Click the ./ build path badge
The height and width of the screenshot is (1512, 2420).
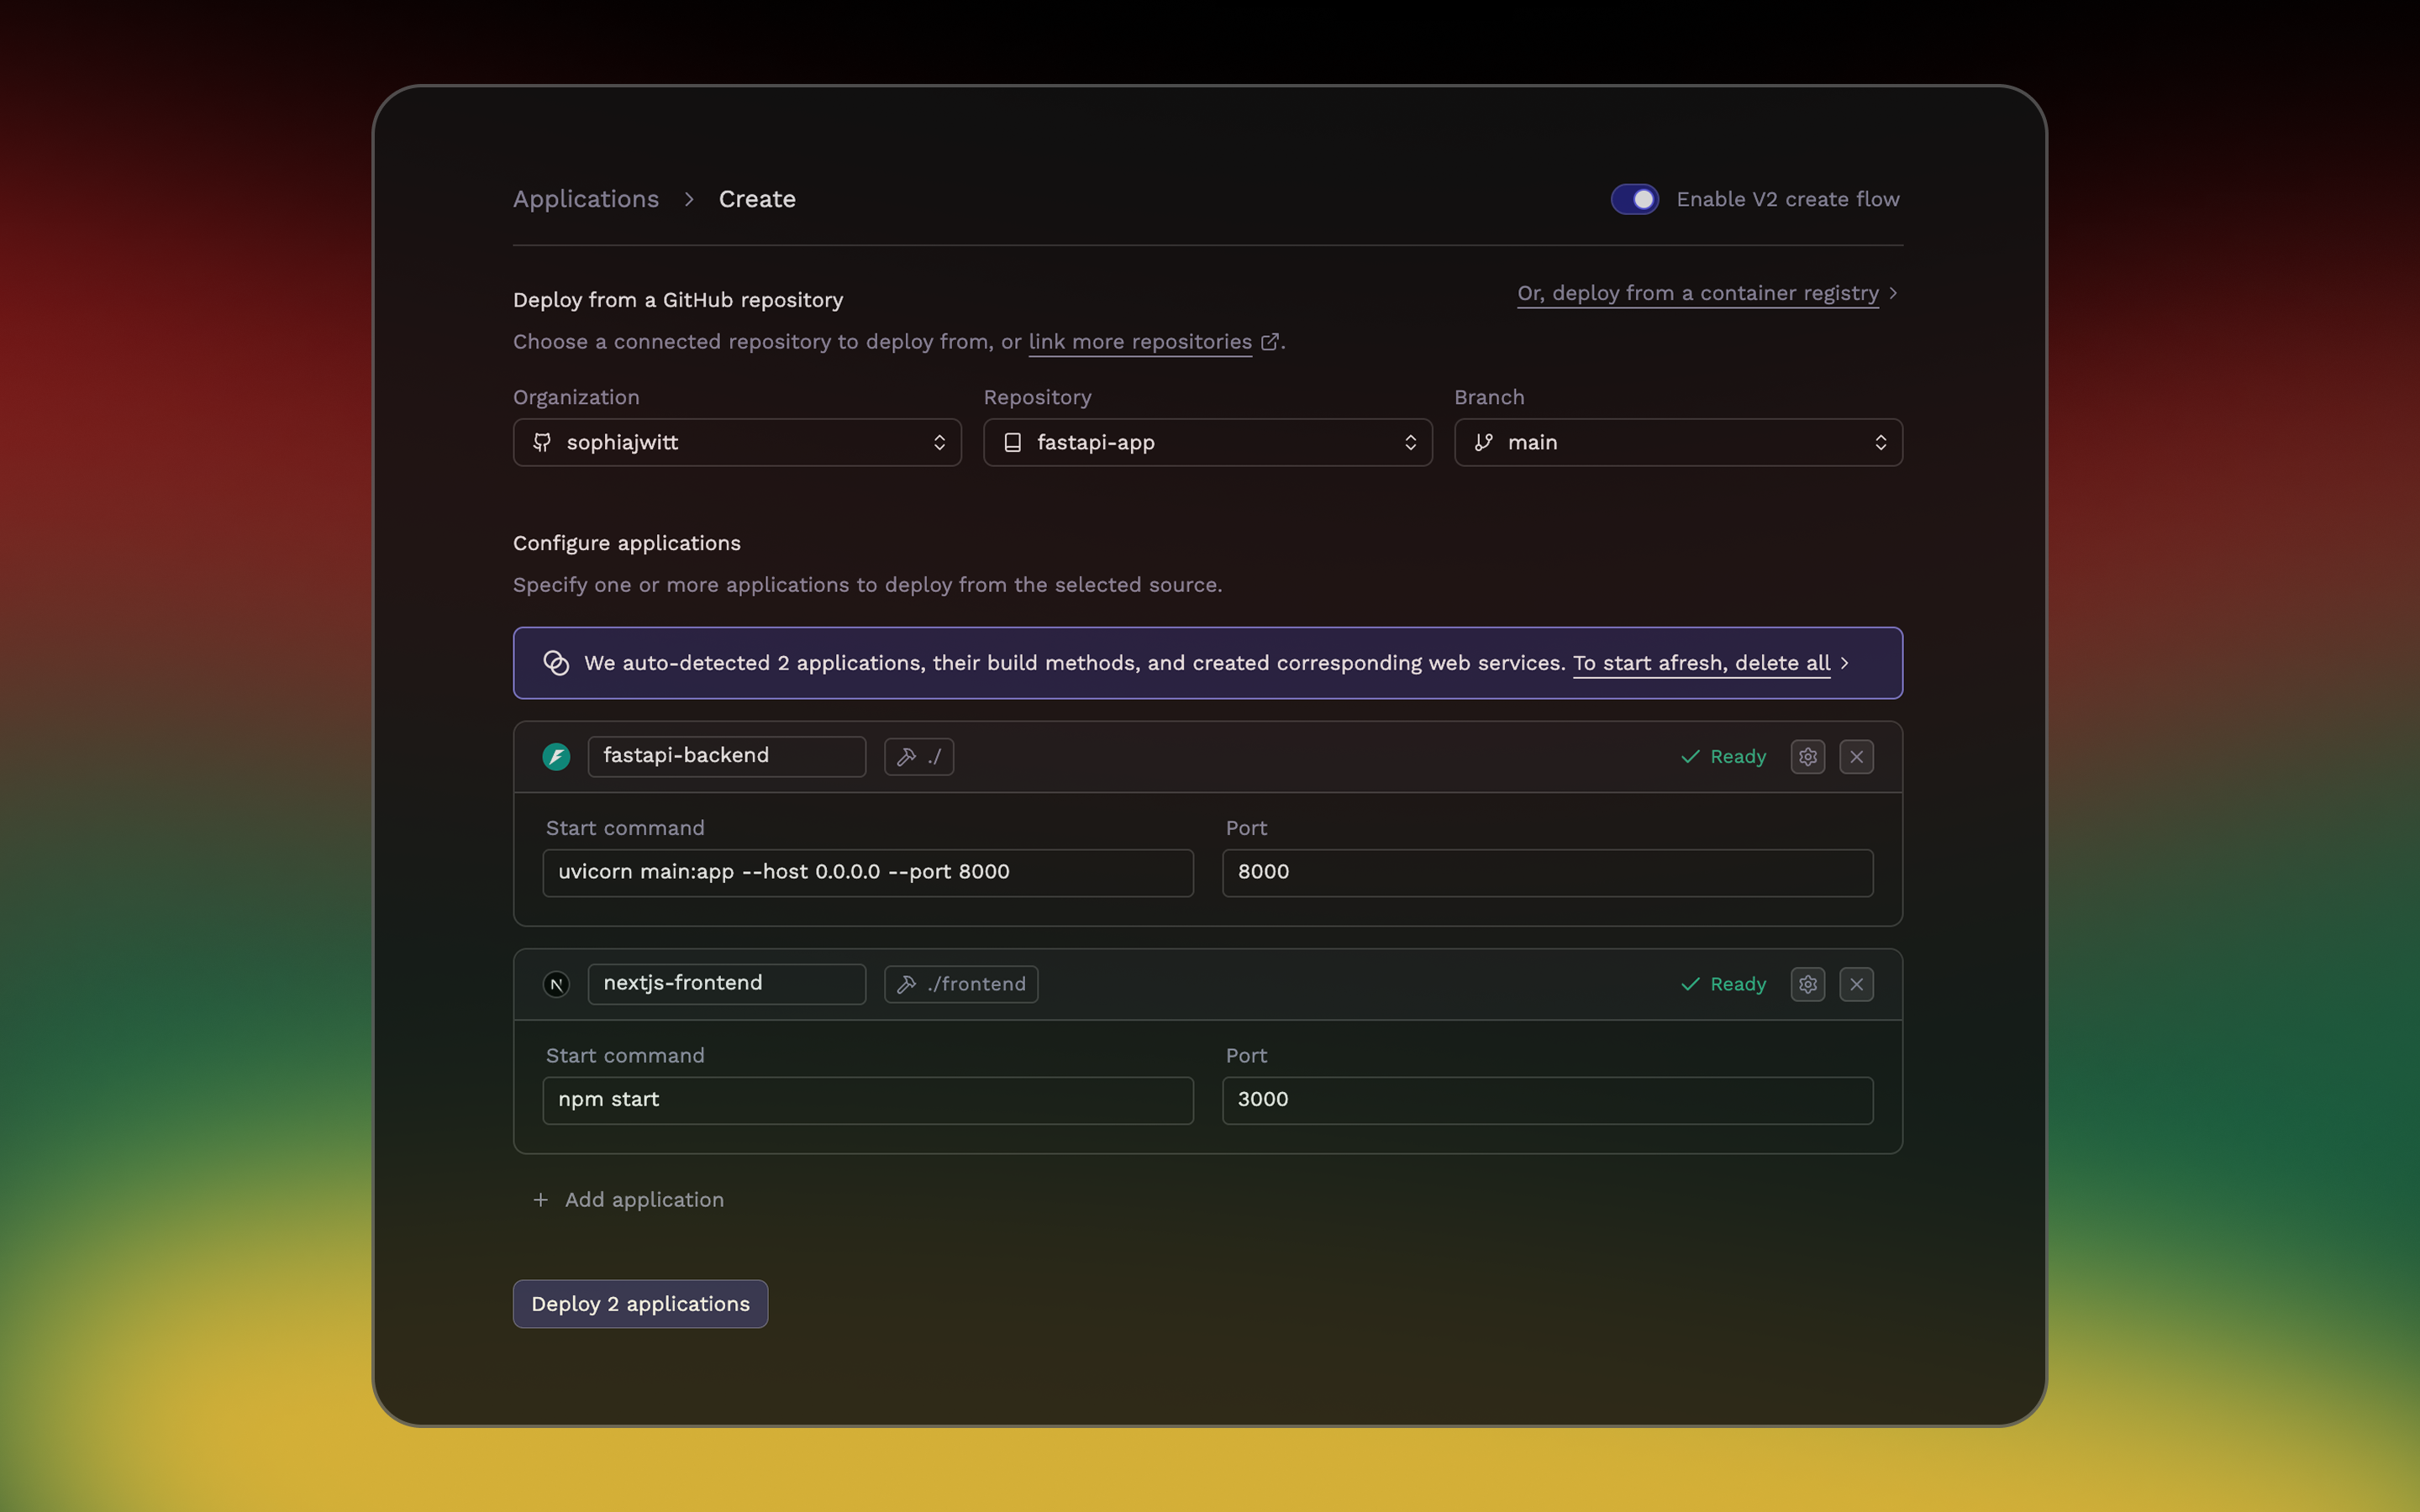tap(918, 757)
